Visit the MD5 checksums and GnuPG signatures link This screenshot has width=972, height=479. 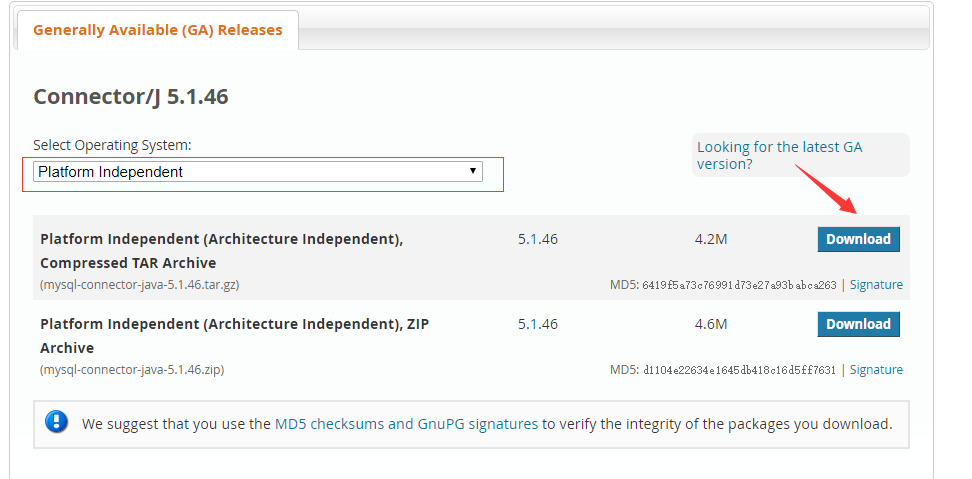point(406,424)
